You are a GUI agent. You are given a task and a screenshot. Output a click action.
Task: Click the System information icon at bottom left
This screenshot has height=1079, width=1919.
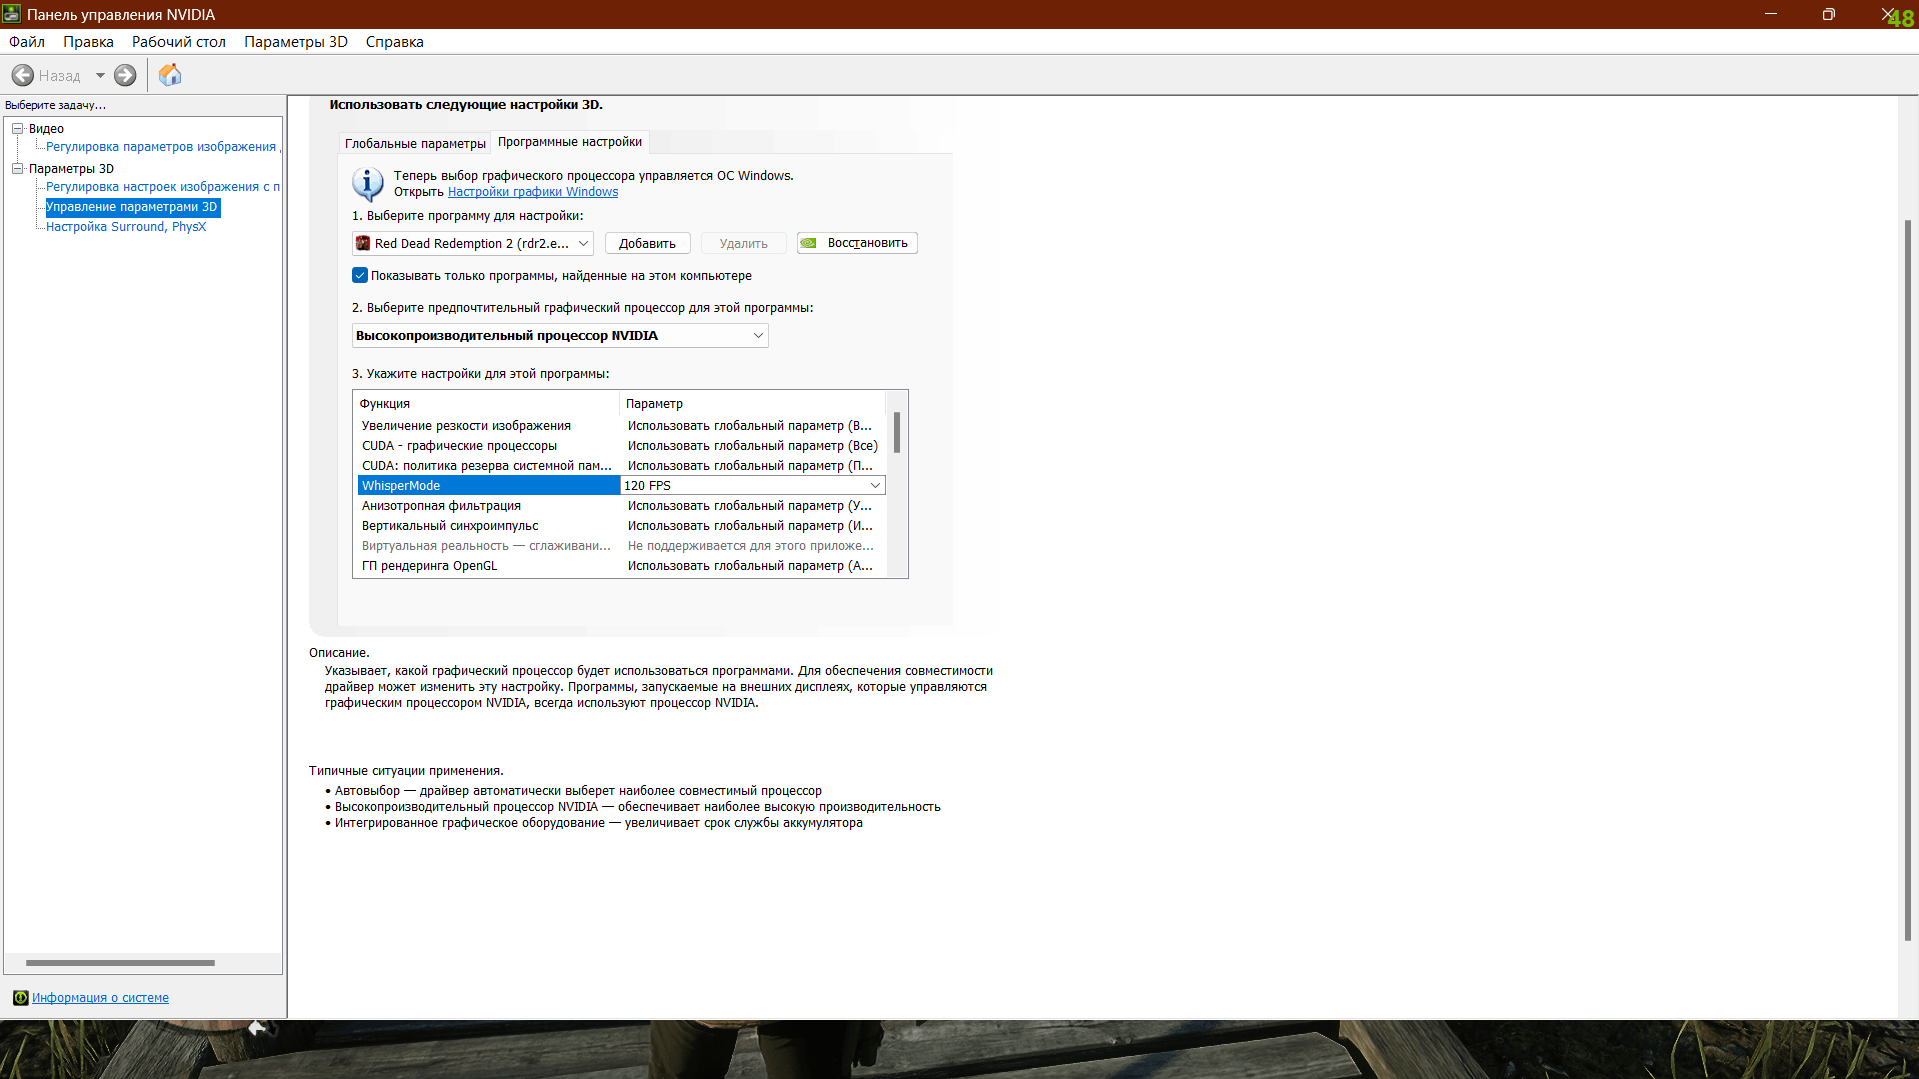(x=20, y=998)
